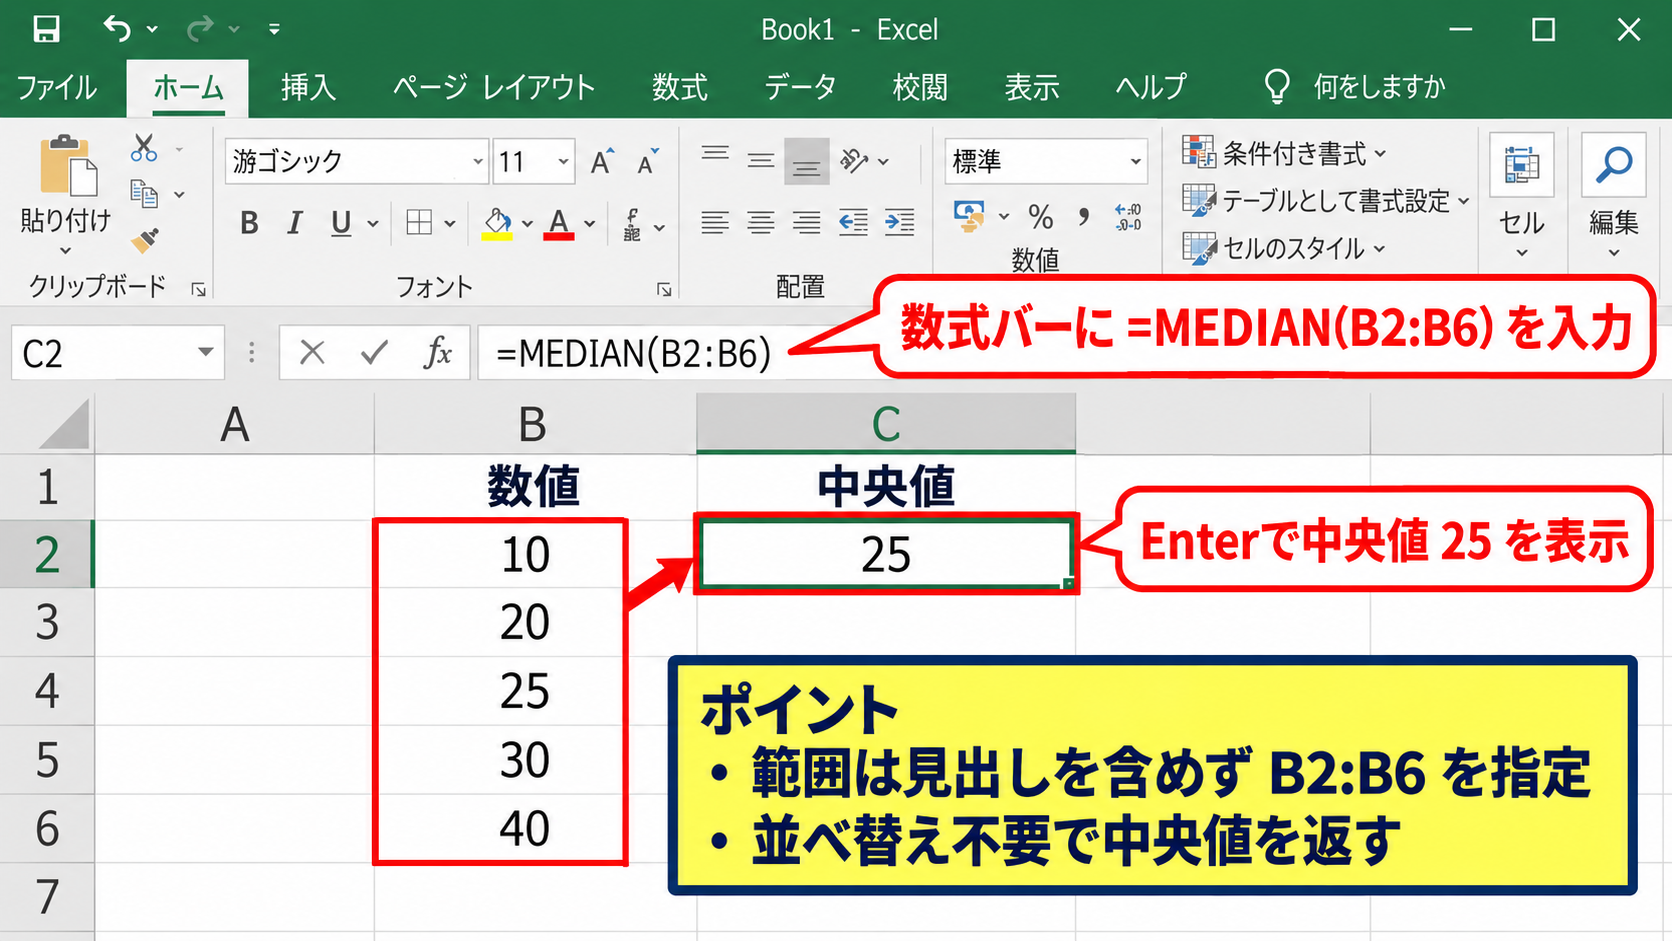Screen dimensions: 1672x941
Task: Toggle center horizontal alignment
Action: click(x=761, y=222)
